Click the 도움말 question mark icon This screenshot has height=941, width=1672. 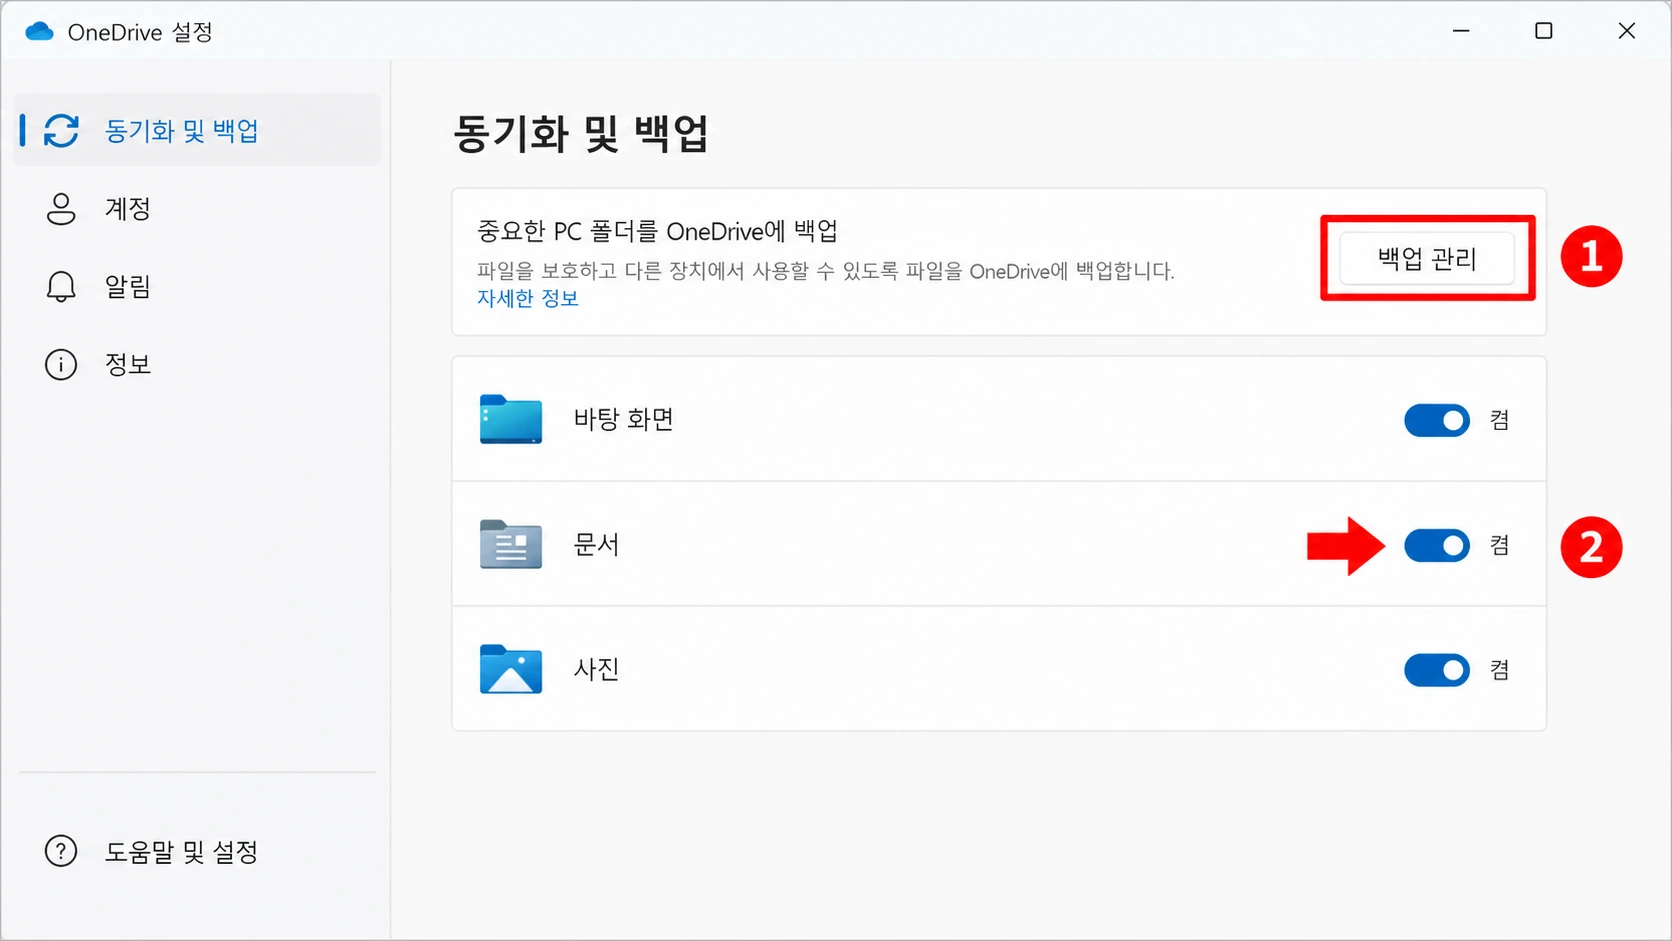pos(61,851)
